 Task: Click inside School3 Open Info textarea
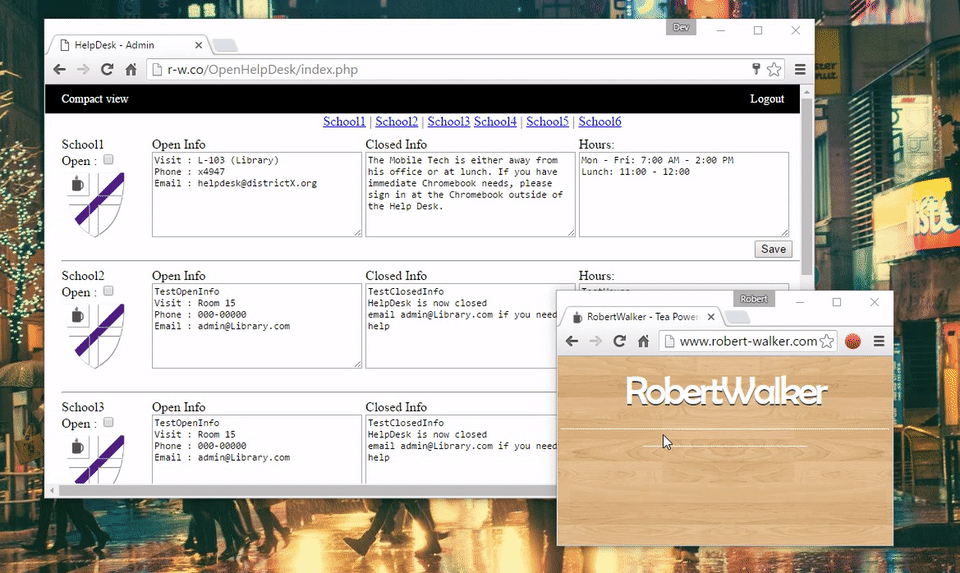(257, 449)
